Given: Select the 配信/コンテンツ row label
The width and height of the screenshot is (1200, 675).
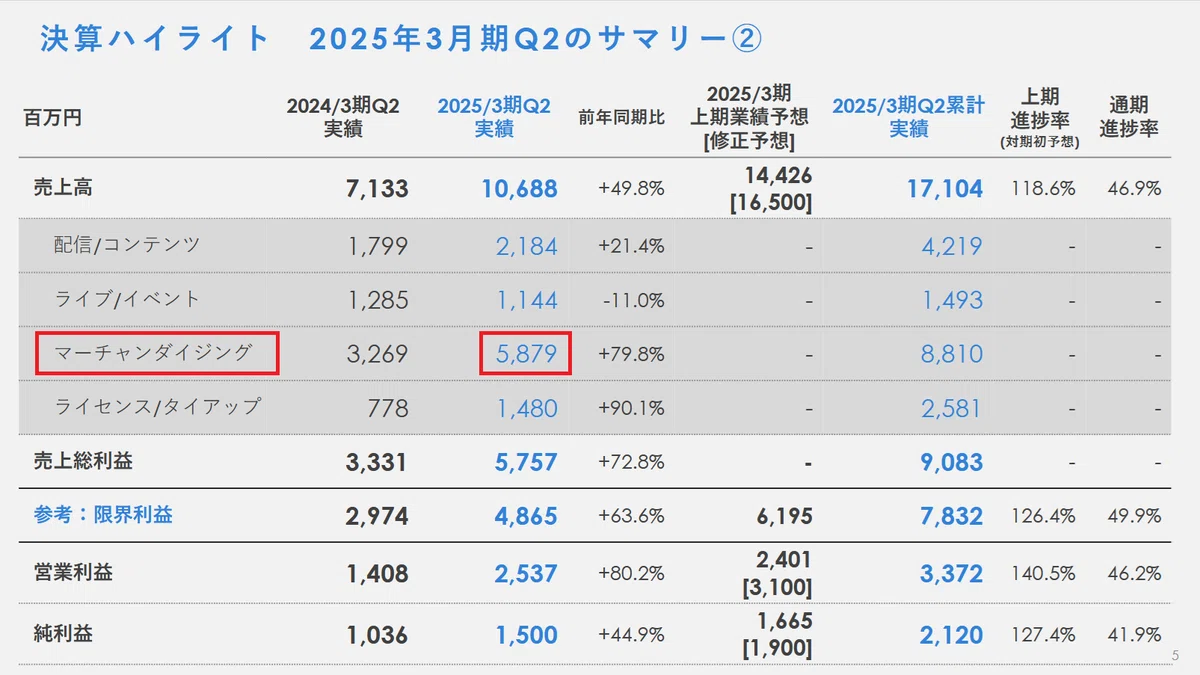Looking at the screenshot, I should tap(127, 244).
